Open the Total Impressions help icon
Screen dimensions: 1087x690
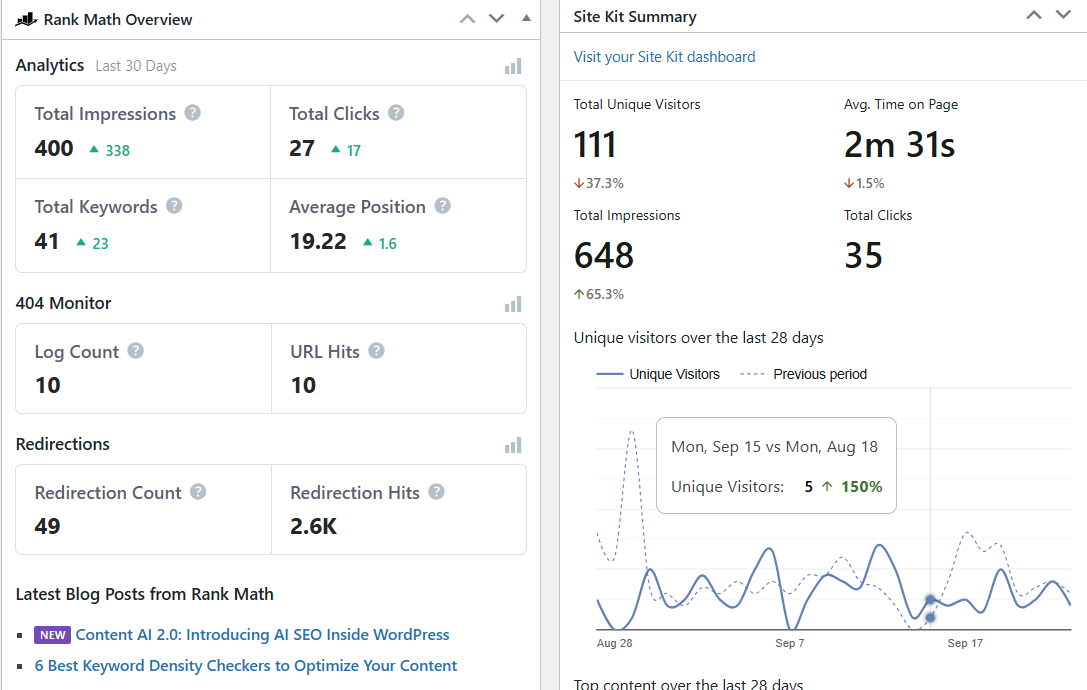[x=192, y=113]
